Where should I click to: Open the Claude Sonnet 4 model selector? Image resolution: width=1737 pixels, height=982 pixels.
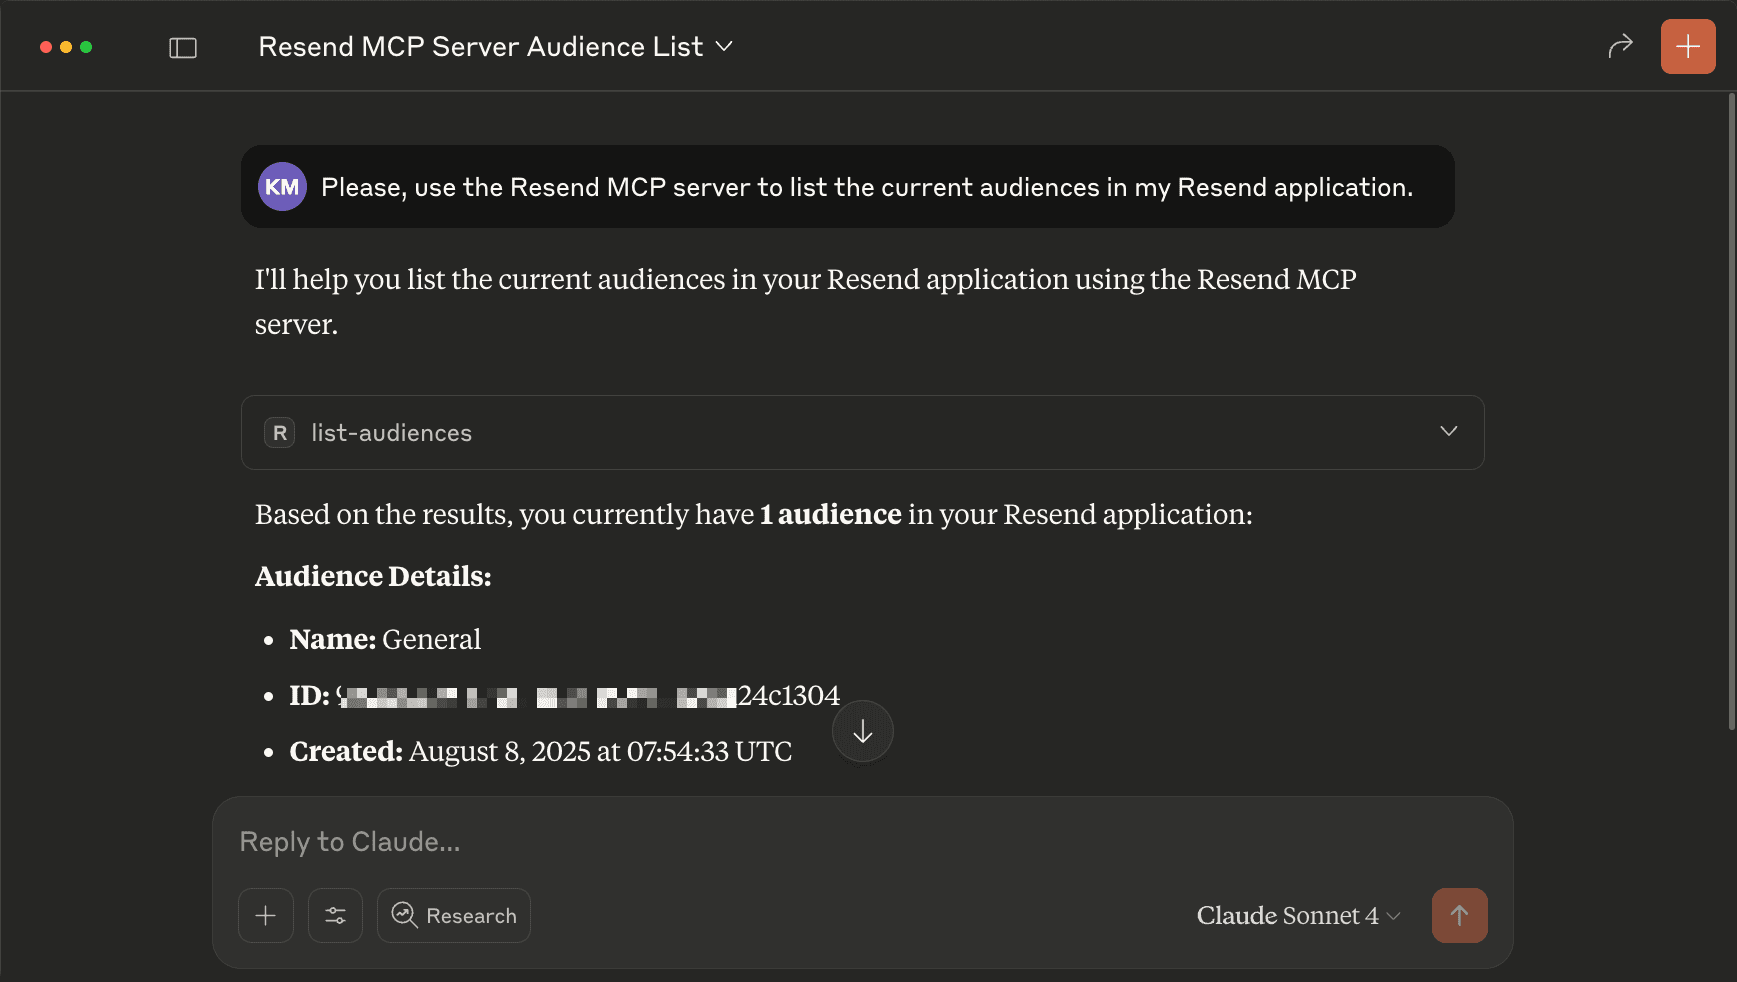[x=1298, y=915]
